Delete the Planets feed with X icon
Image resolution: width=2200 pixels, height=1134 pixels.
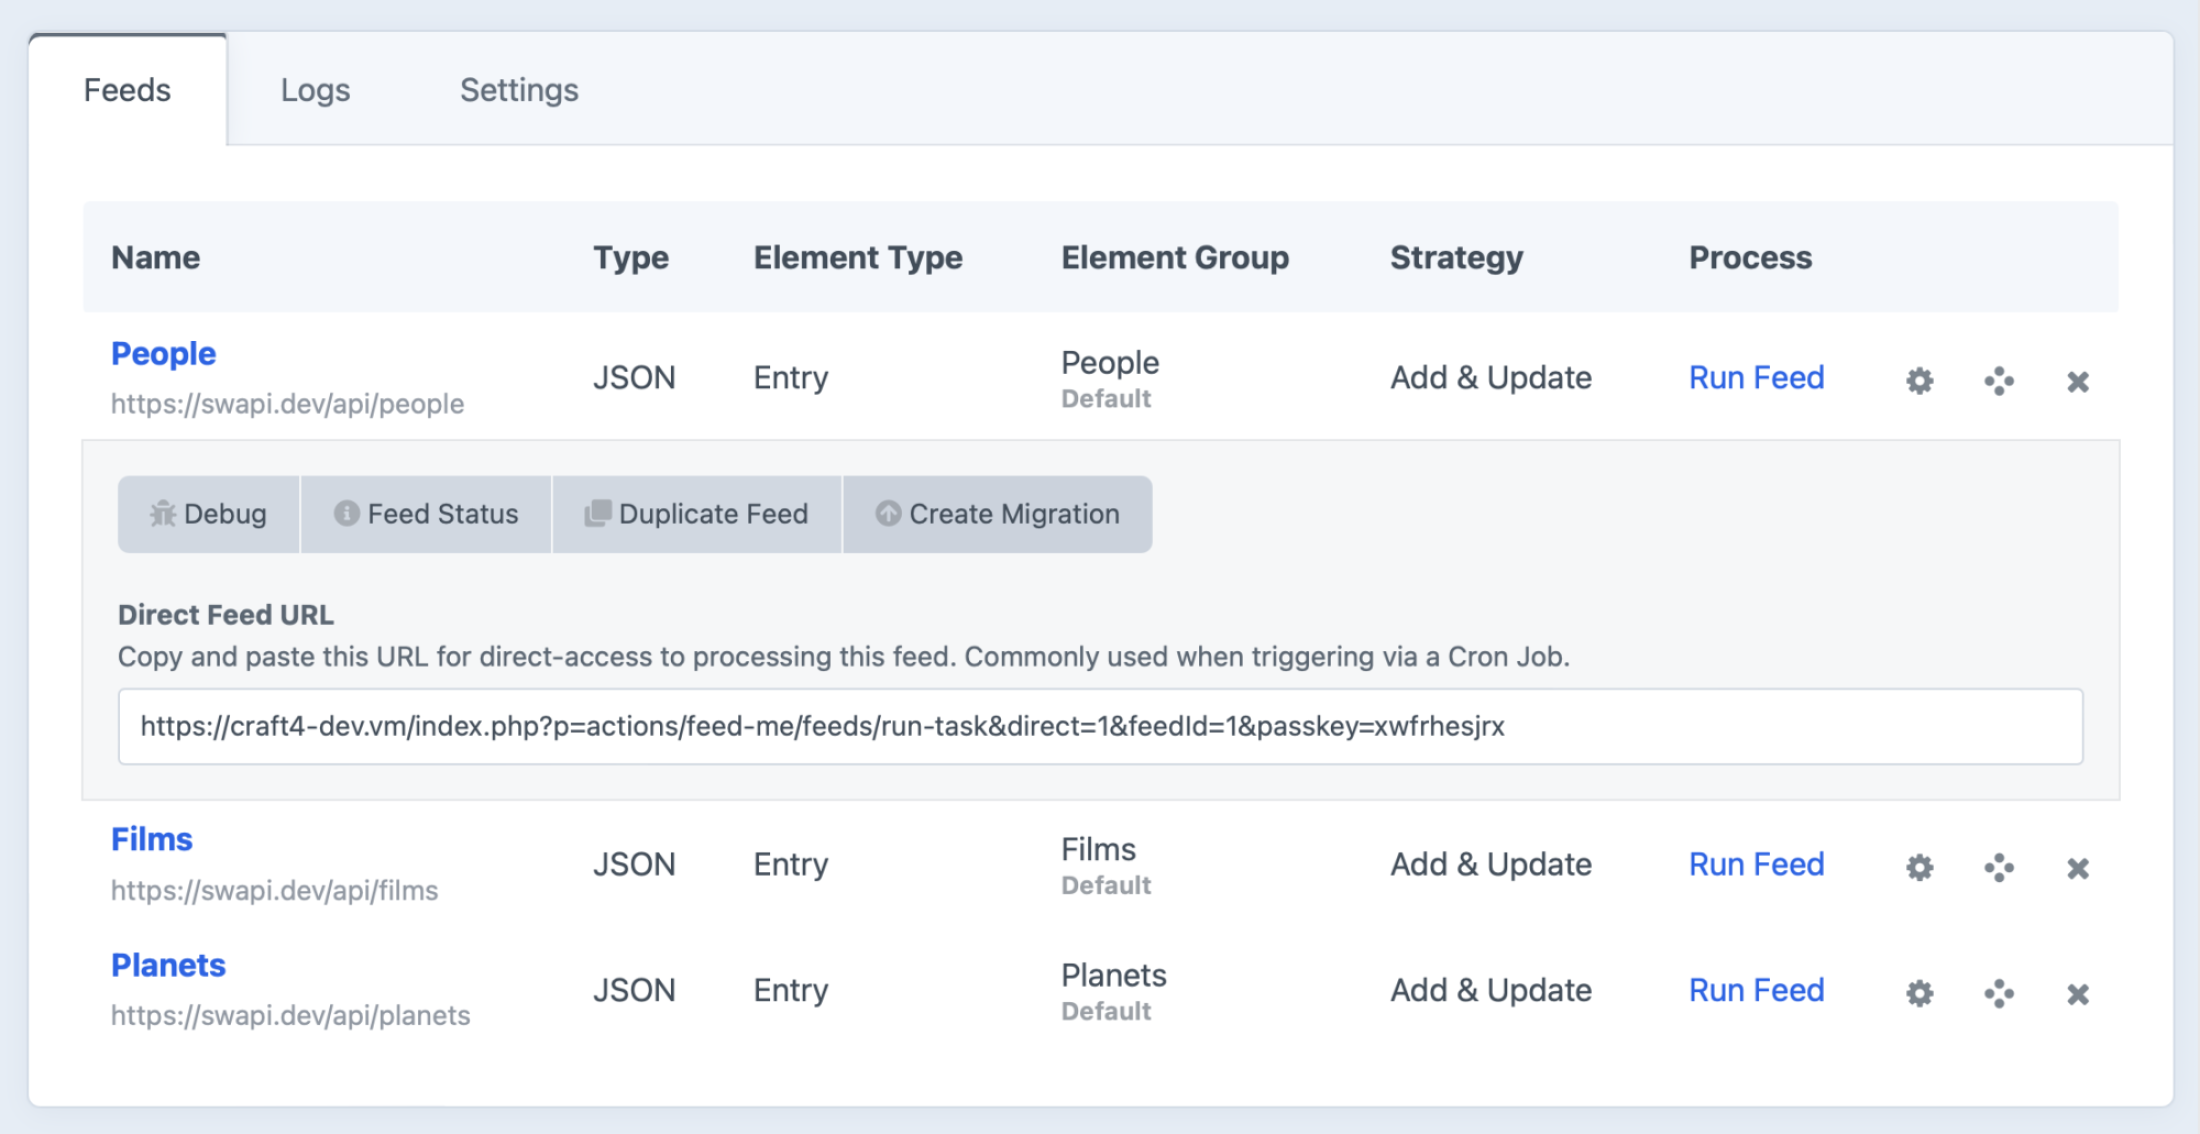pyautogui.click(x=2078, y=994)
